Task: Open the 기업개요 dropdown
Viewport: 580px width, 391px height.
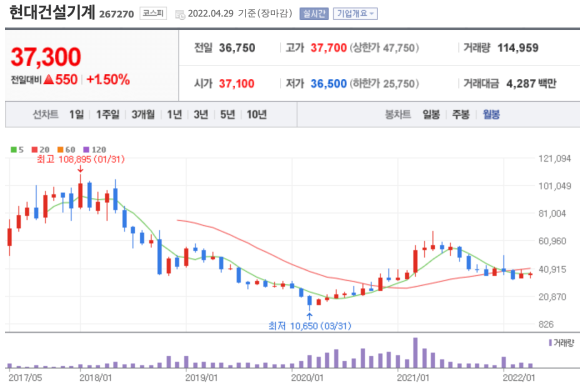Action: pos(355,14)
